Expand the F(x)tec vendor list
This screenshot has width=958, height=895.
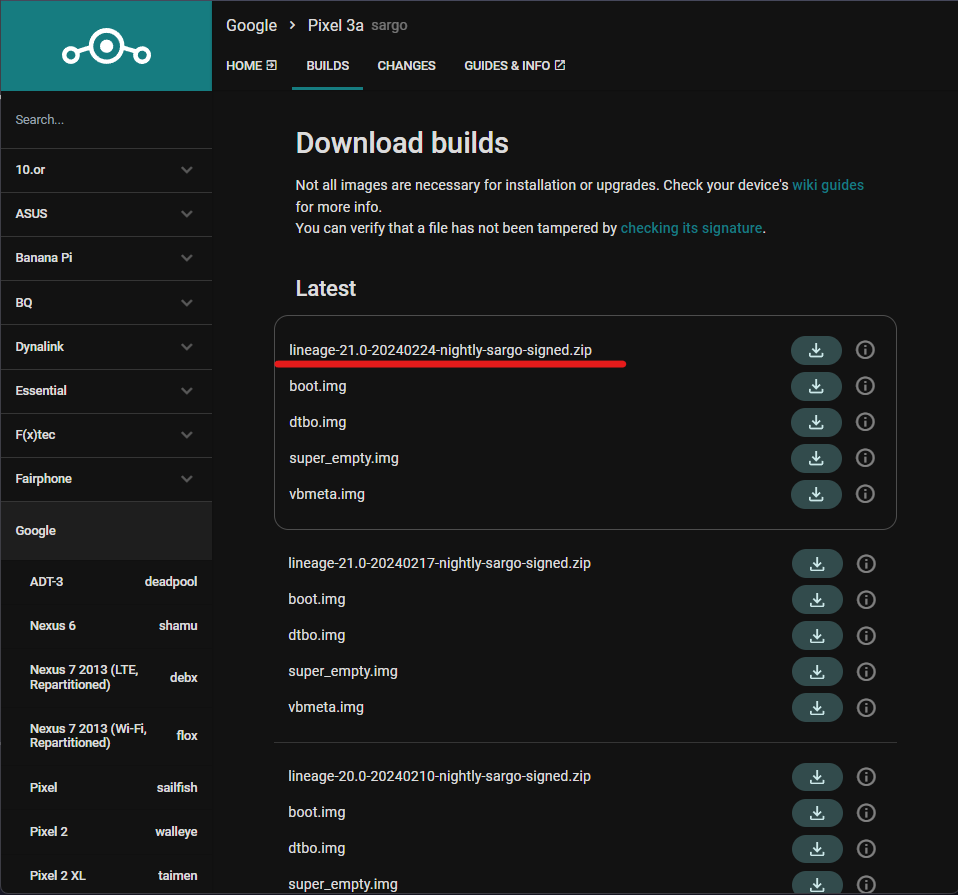(106, 434)
